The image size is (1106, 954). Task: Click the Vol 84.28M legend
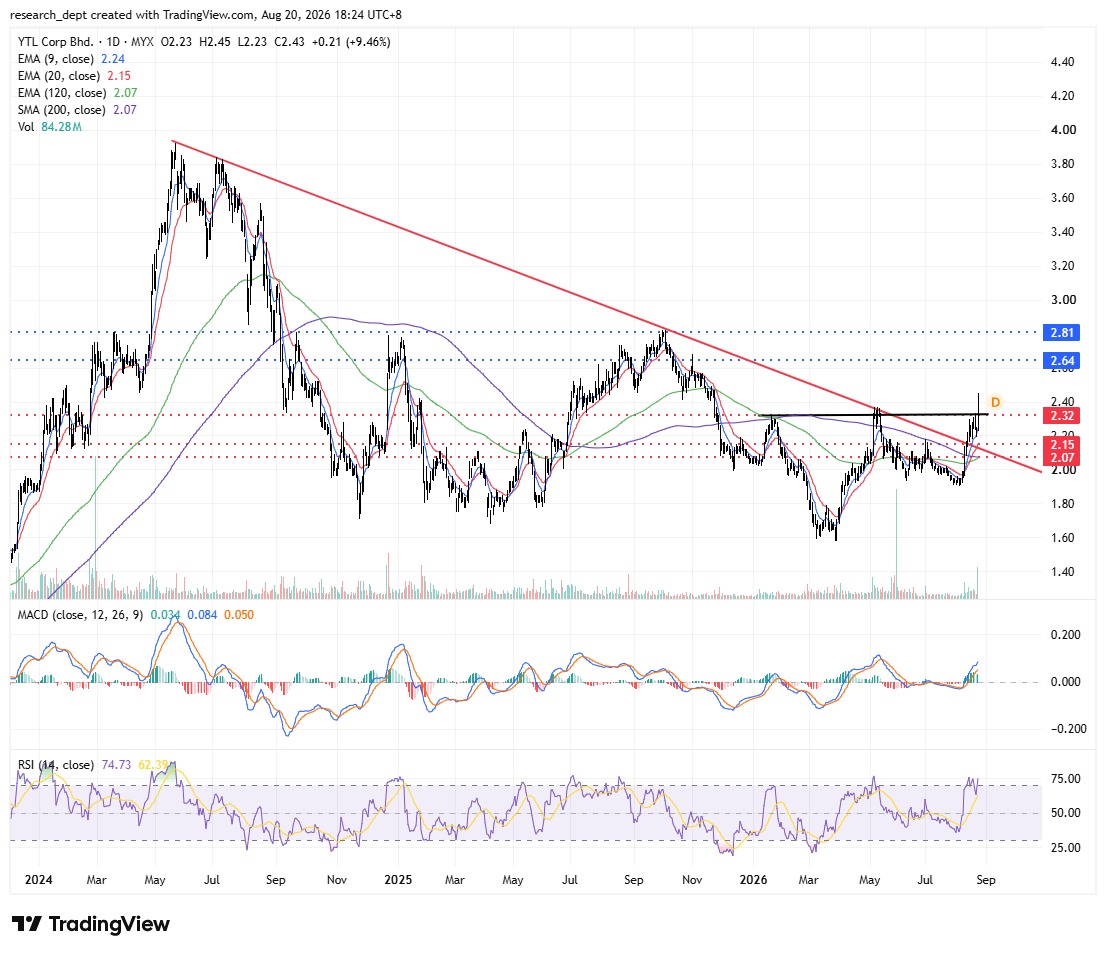[x=49, y=127]
